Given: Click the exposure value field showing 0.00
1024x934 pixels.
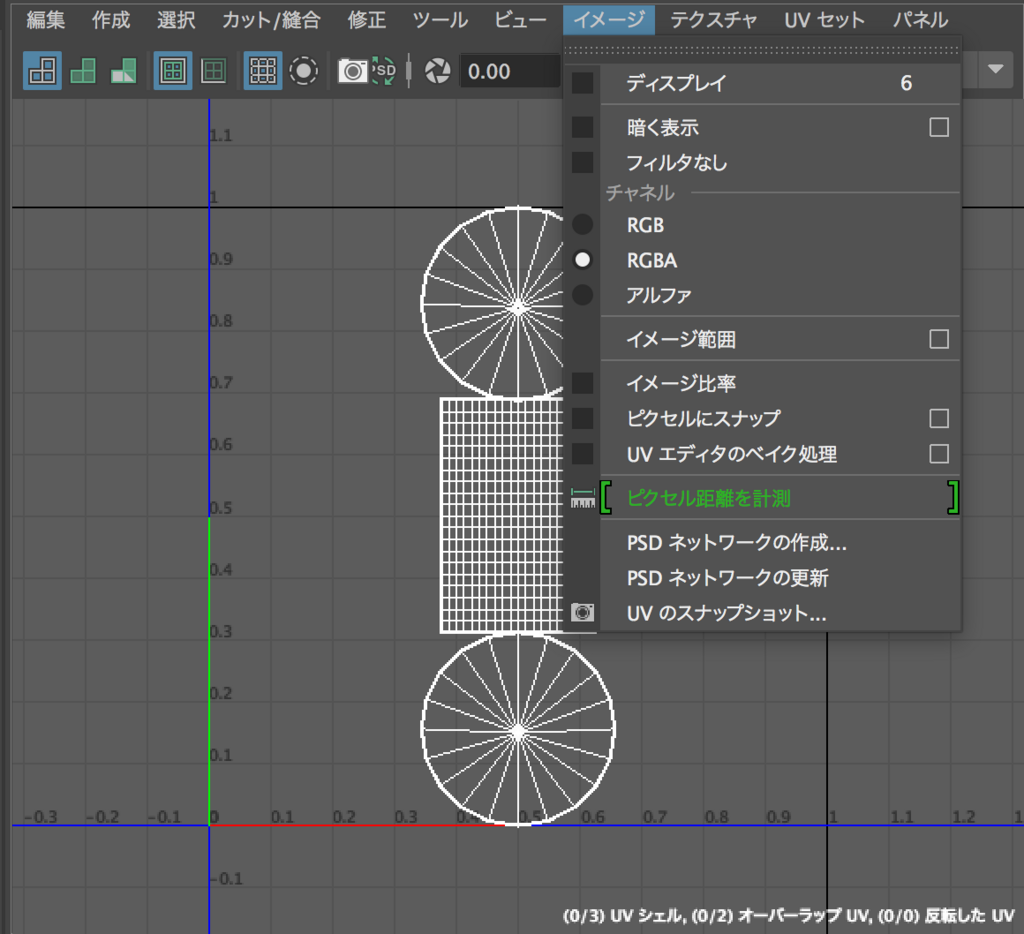Looking at the screenshot, I should pos(510,70).
